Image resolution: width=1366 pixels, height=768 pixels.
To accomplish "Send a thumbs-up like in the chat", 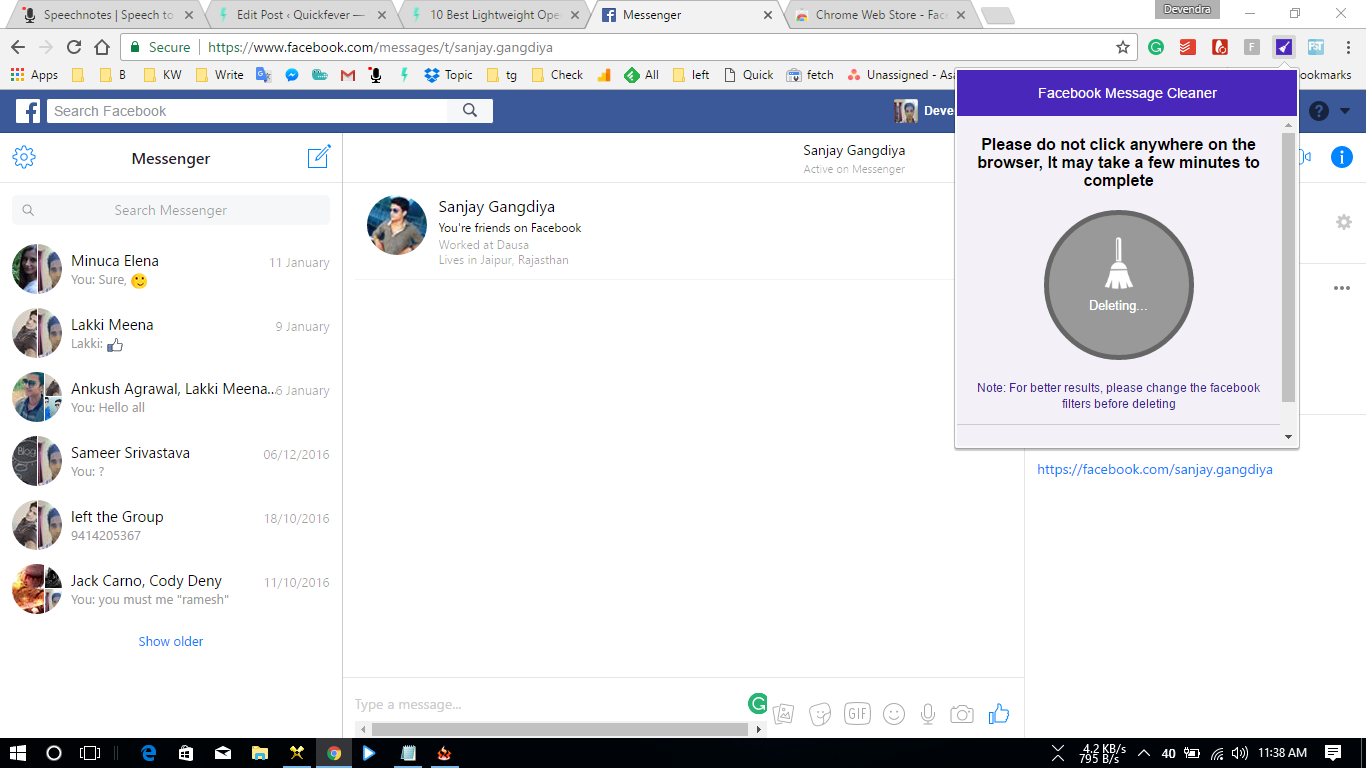I will (998, 713).
